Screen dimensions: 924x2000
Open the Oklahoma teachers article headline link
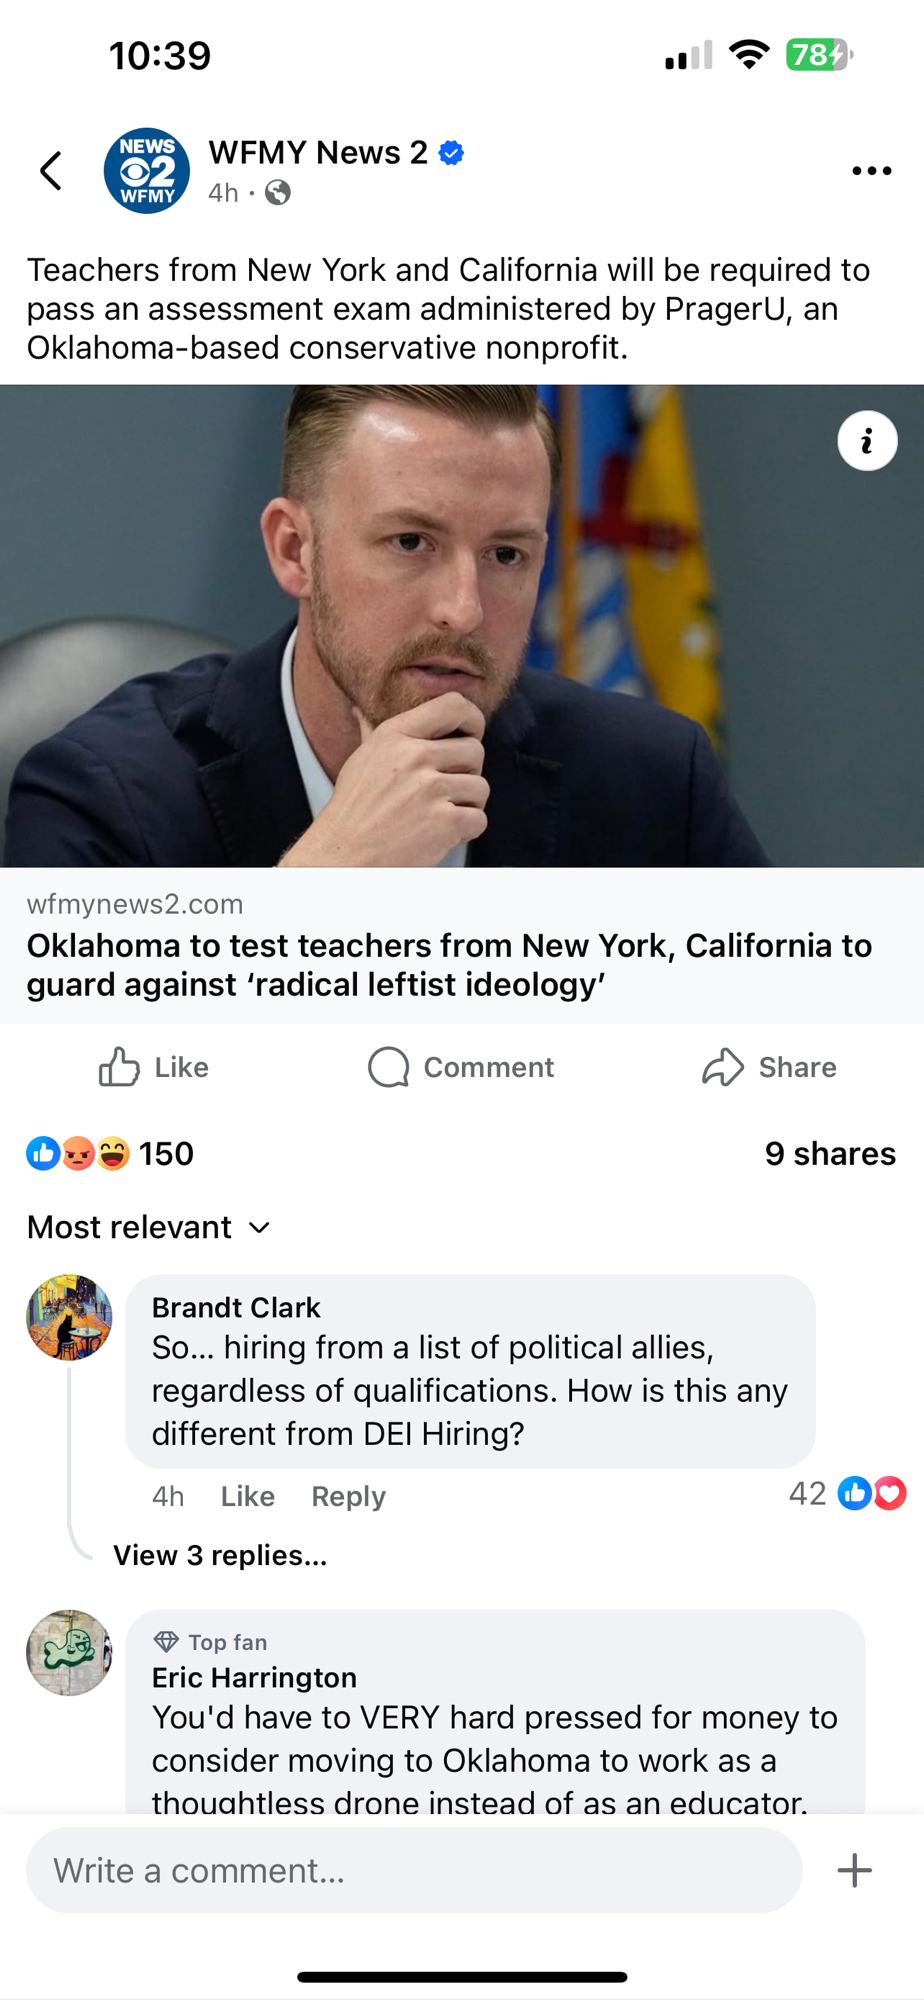tap(449, 965)
